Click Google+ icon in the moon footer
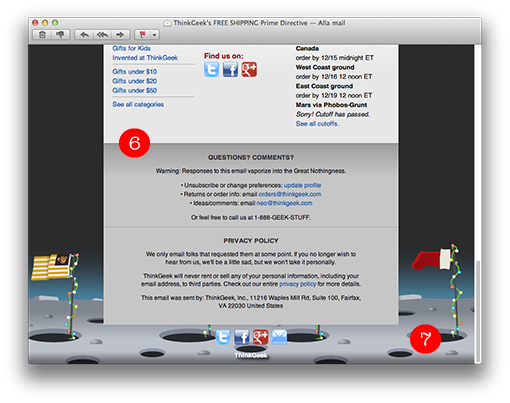 tap(260, 337)
